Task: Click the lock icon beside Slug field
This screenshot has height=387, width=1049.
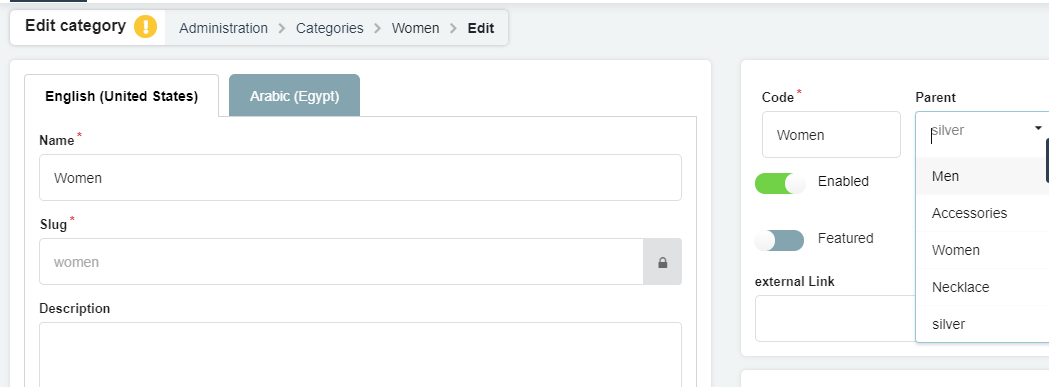Action: click(x=662, y=262)
